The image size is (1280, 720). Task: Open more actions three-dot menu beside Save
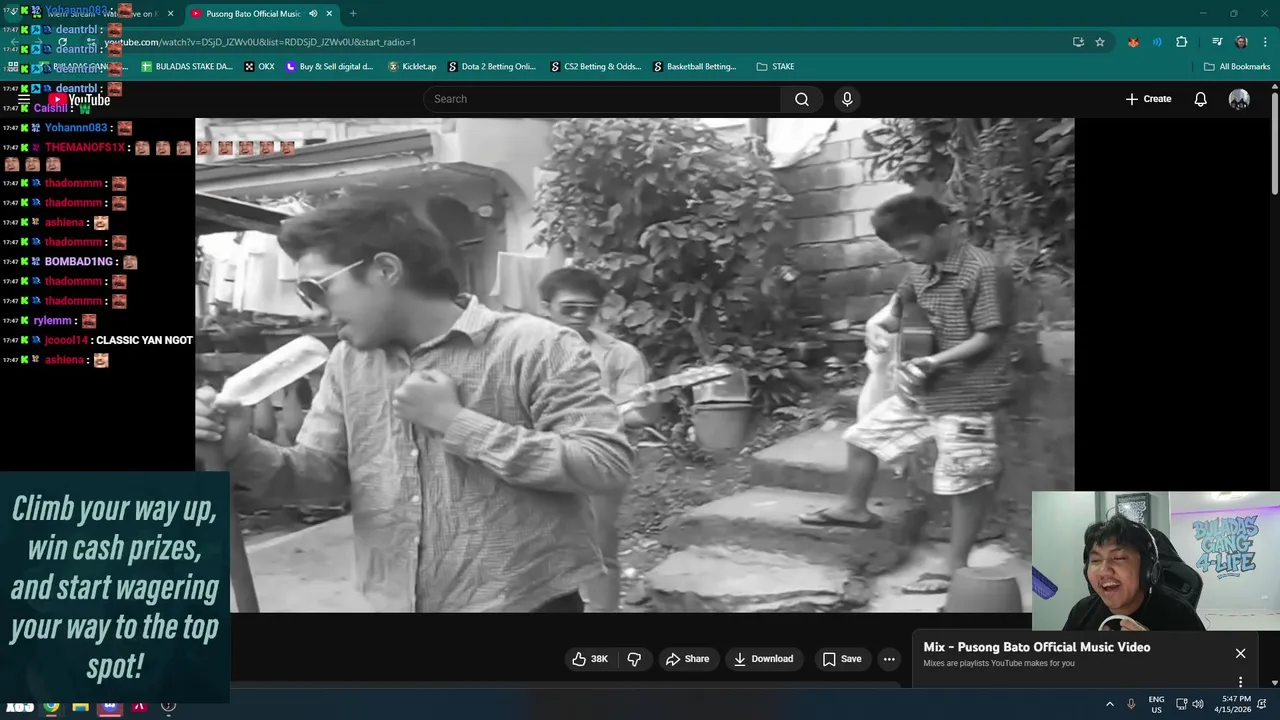click(x=889, y=659)
